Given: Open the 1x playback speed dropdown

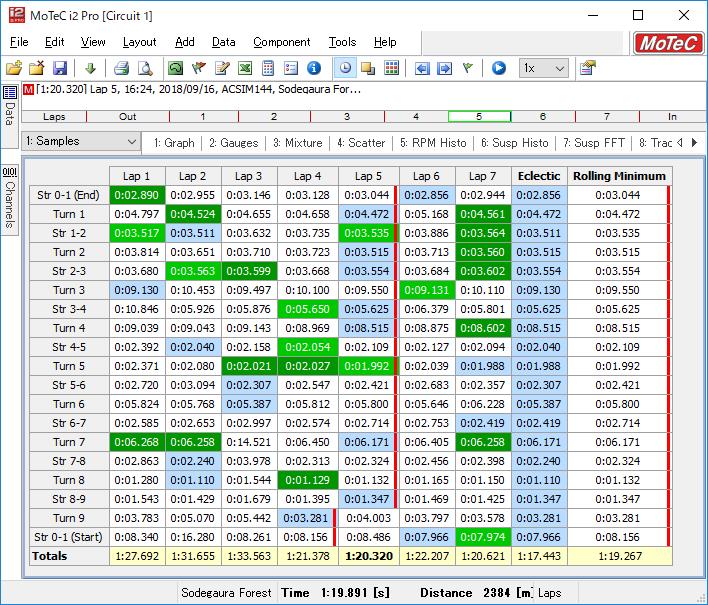Looking at the screenshot, I should pos(544,69).
